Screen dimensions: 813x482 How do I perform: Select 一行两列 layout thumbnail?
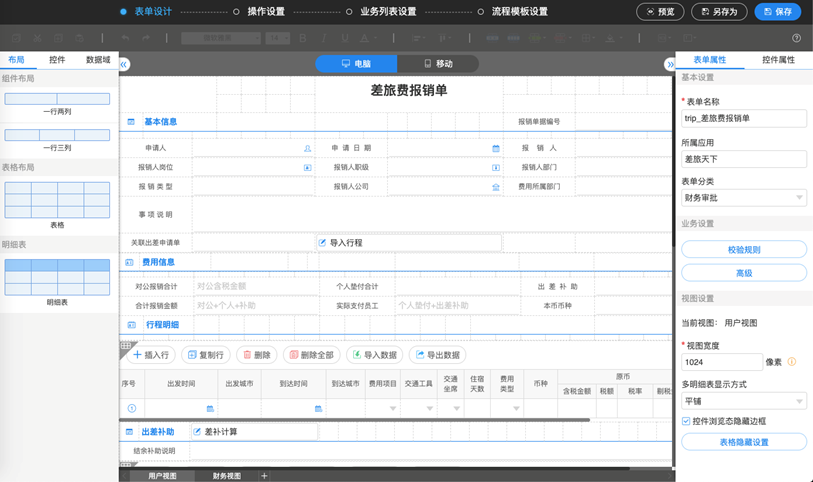point(57,99)
